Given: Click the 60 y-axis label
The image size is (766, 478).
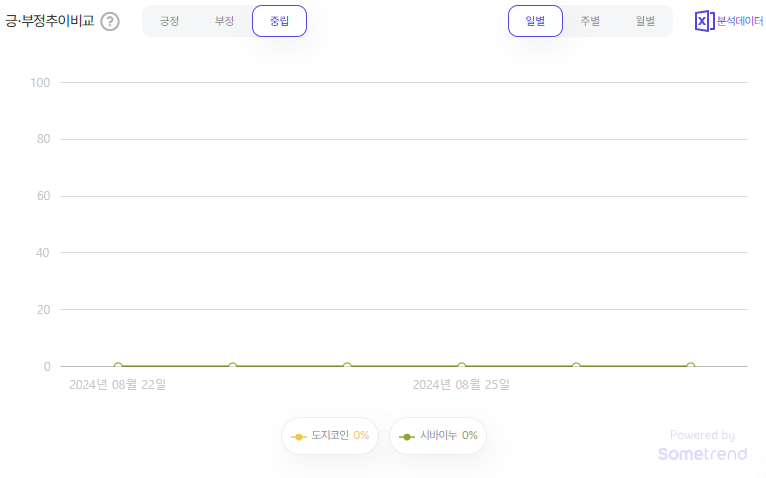Looking at the screenshot, I should point(43,196).
